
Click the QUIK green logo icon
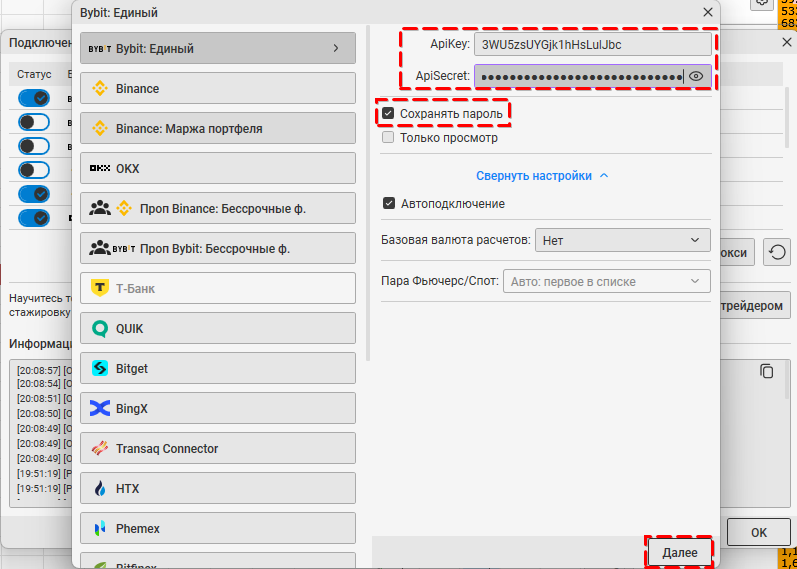pyautogui.click(x=100, y=328)
